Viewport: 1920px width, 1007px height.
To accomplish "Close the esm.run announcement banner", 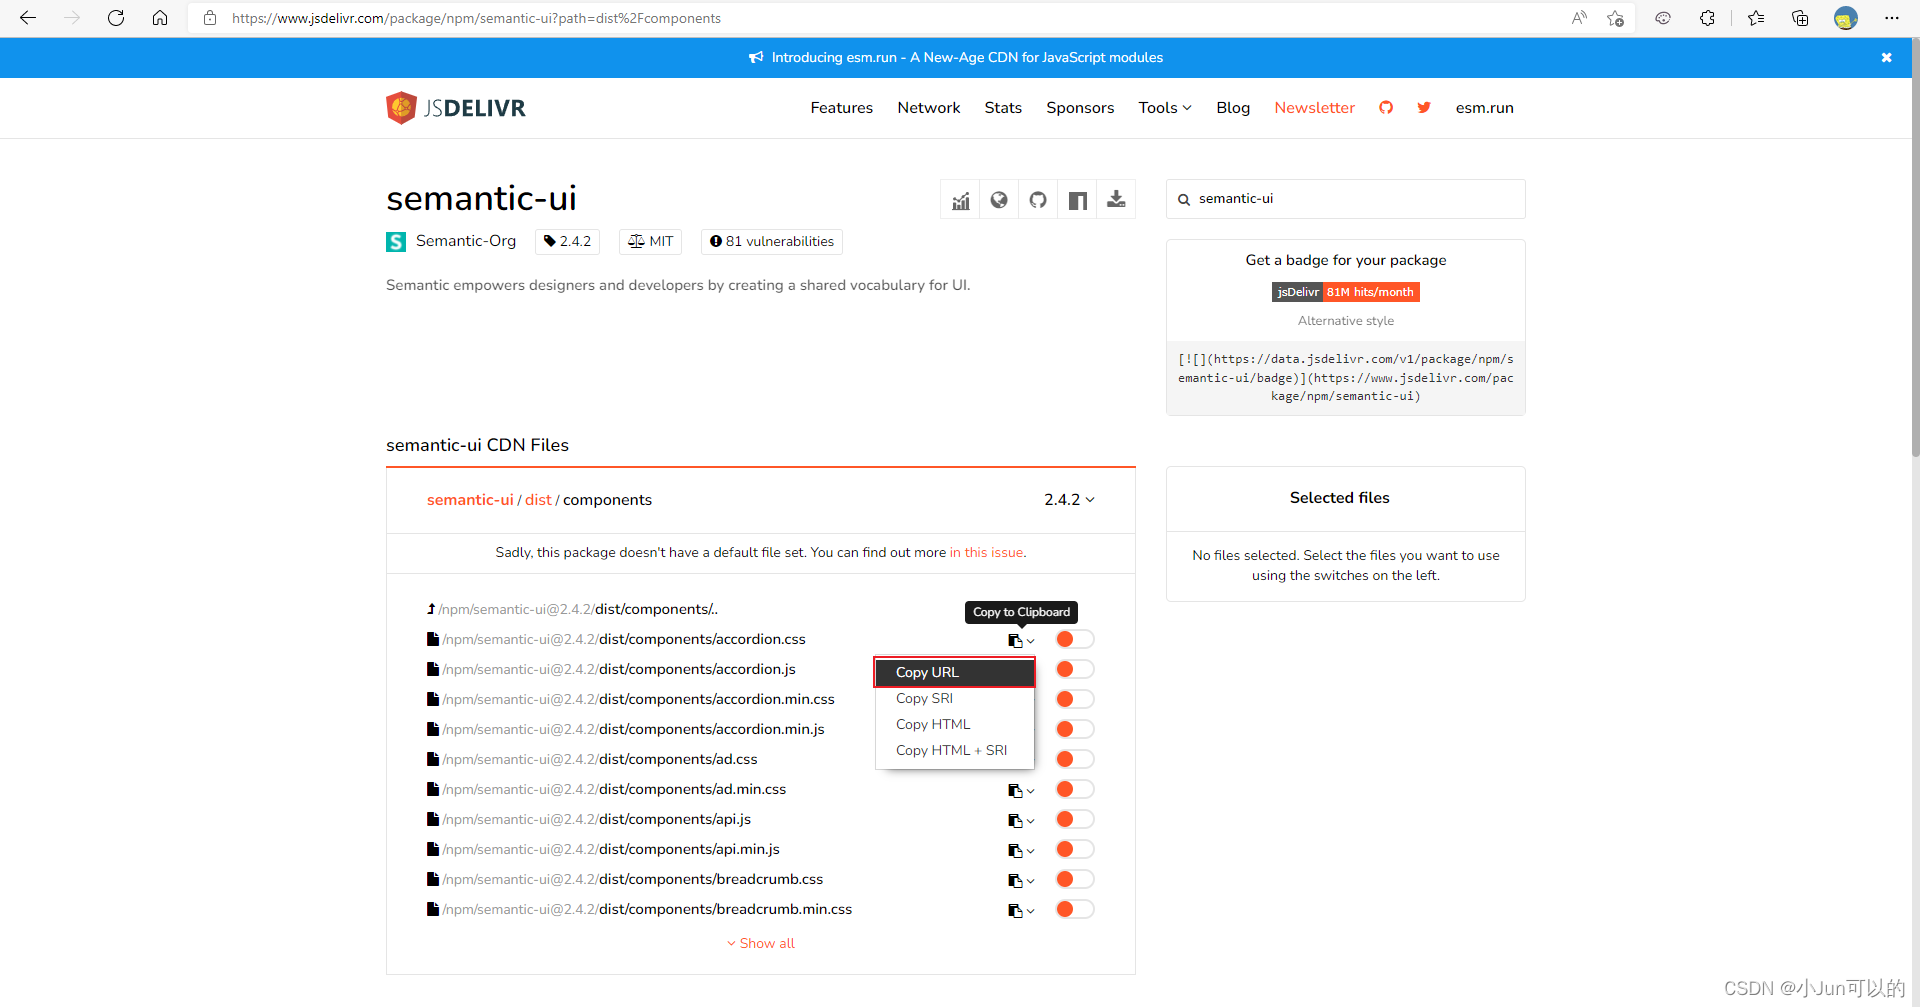I will click(x=1886, y=58).
